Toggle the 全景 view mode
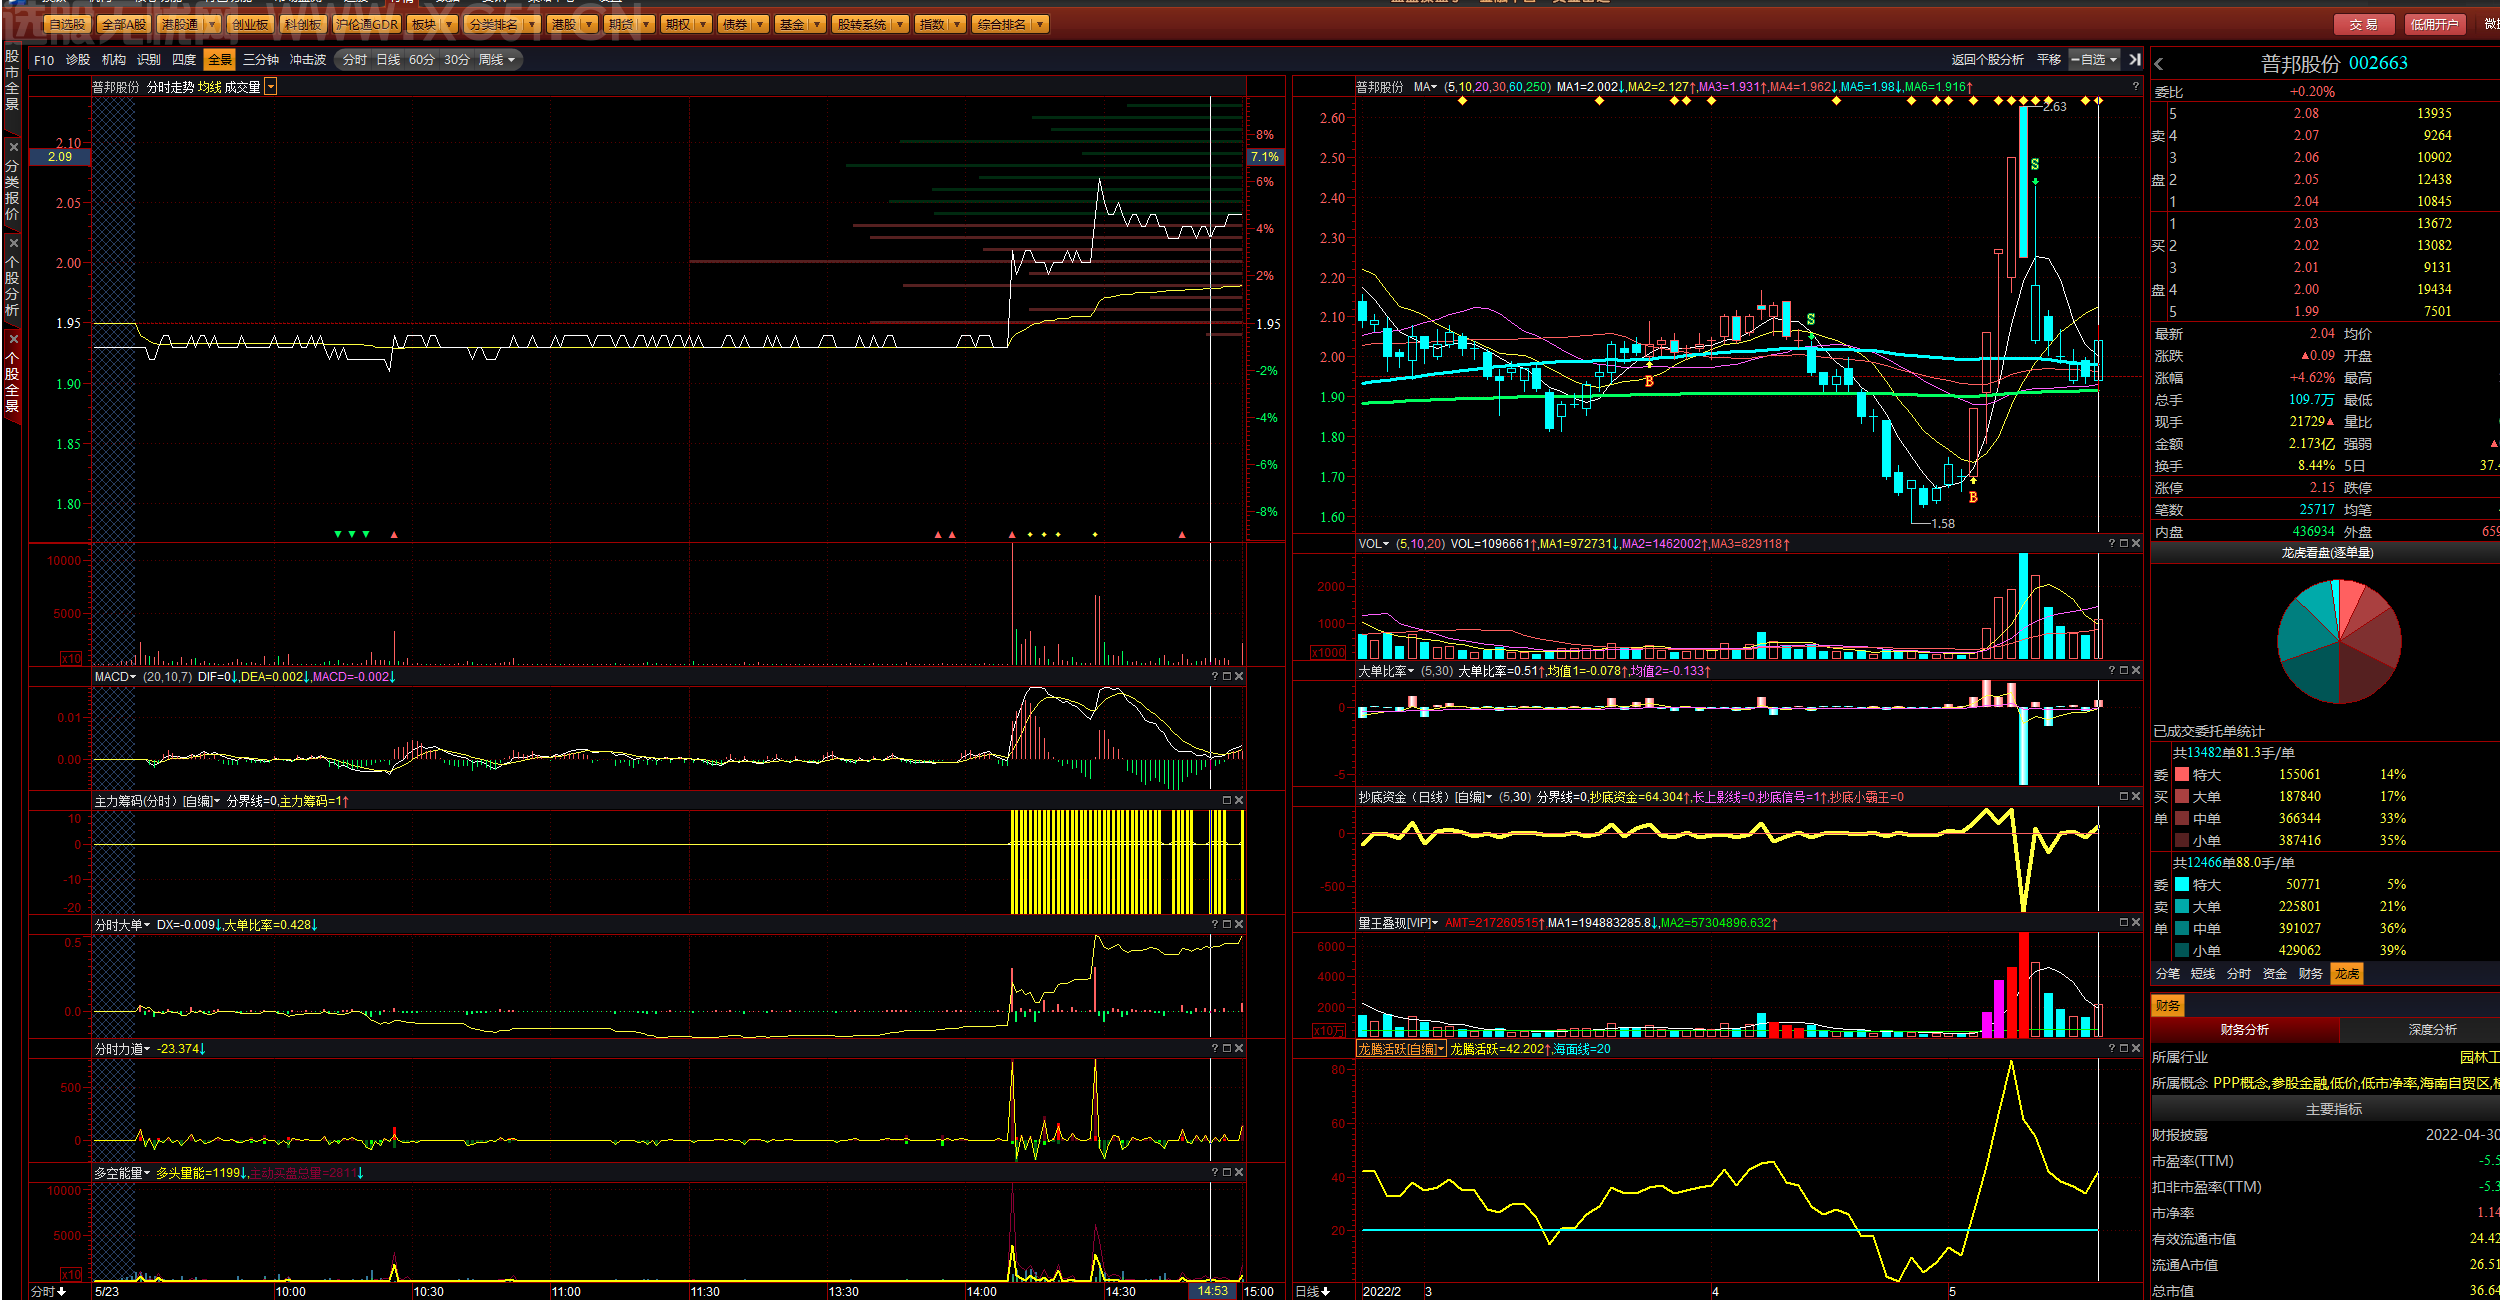This screenshot has height=1300, width=2500. (220, 60)
